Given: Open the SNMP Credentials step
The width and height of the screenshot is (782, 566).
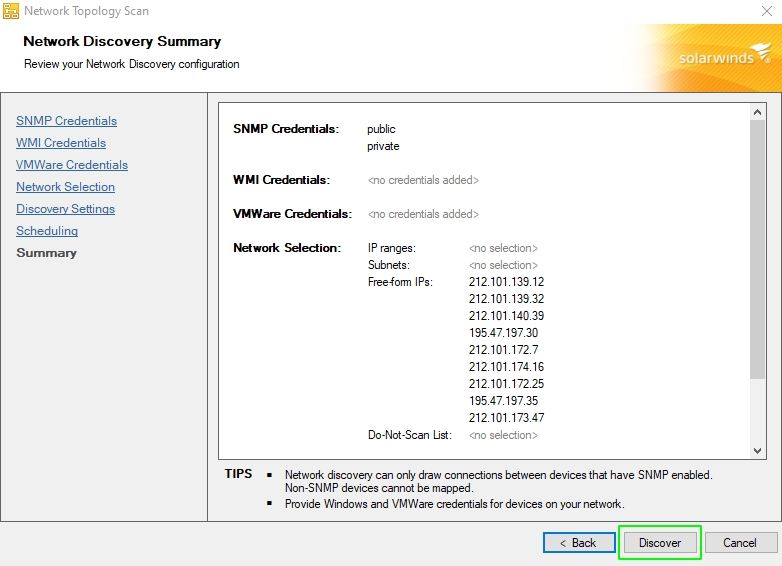Looking at the screenshot, I should pos(66,121).
